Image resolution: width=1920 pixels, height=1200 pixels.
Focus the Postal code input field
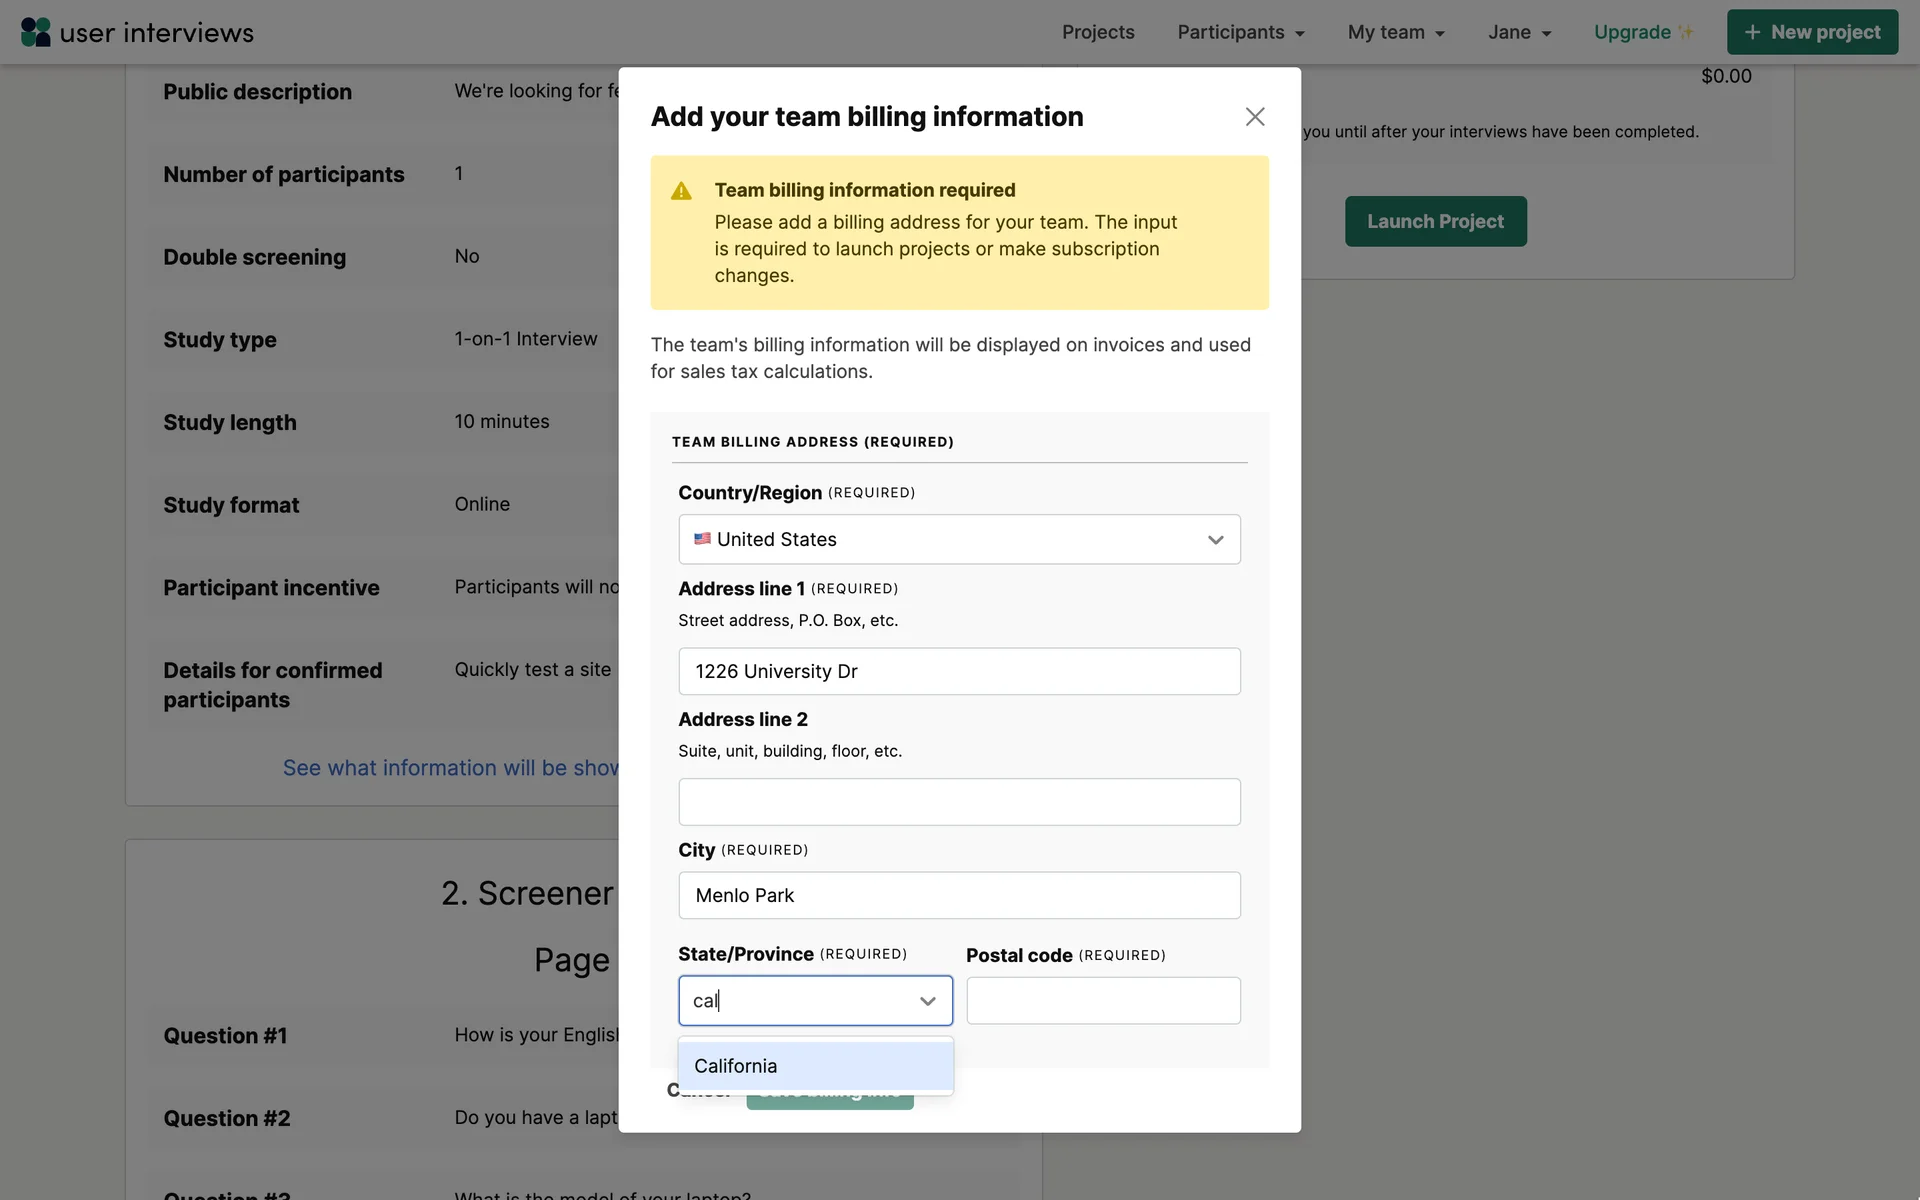(1103, 1001)
